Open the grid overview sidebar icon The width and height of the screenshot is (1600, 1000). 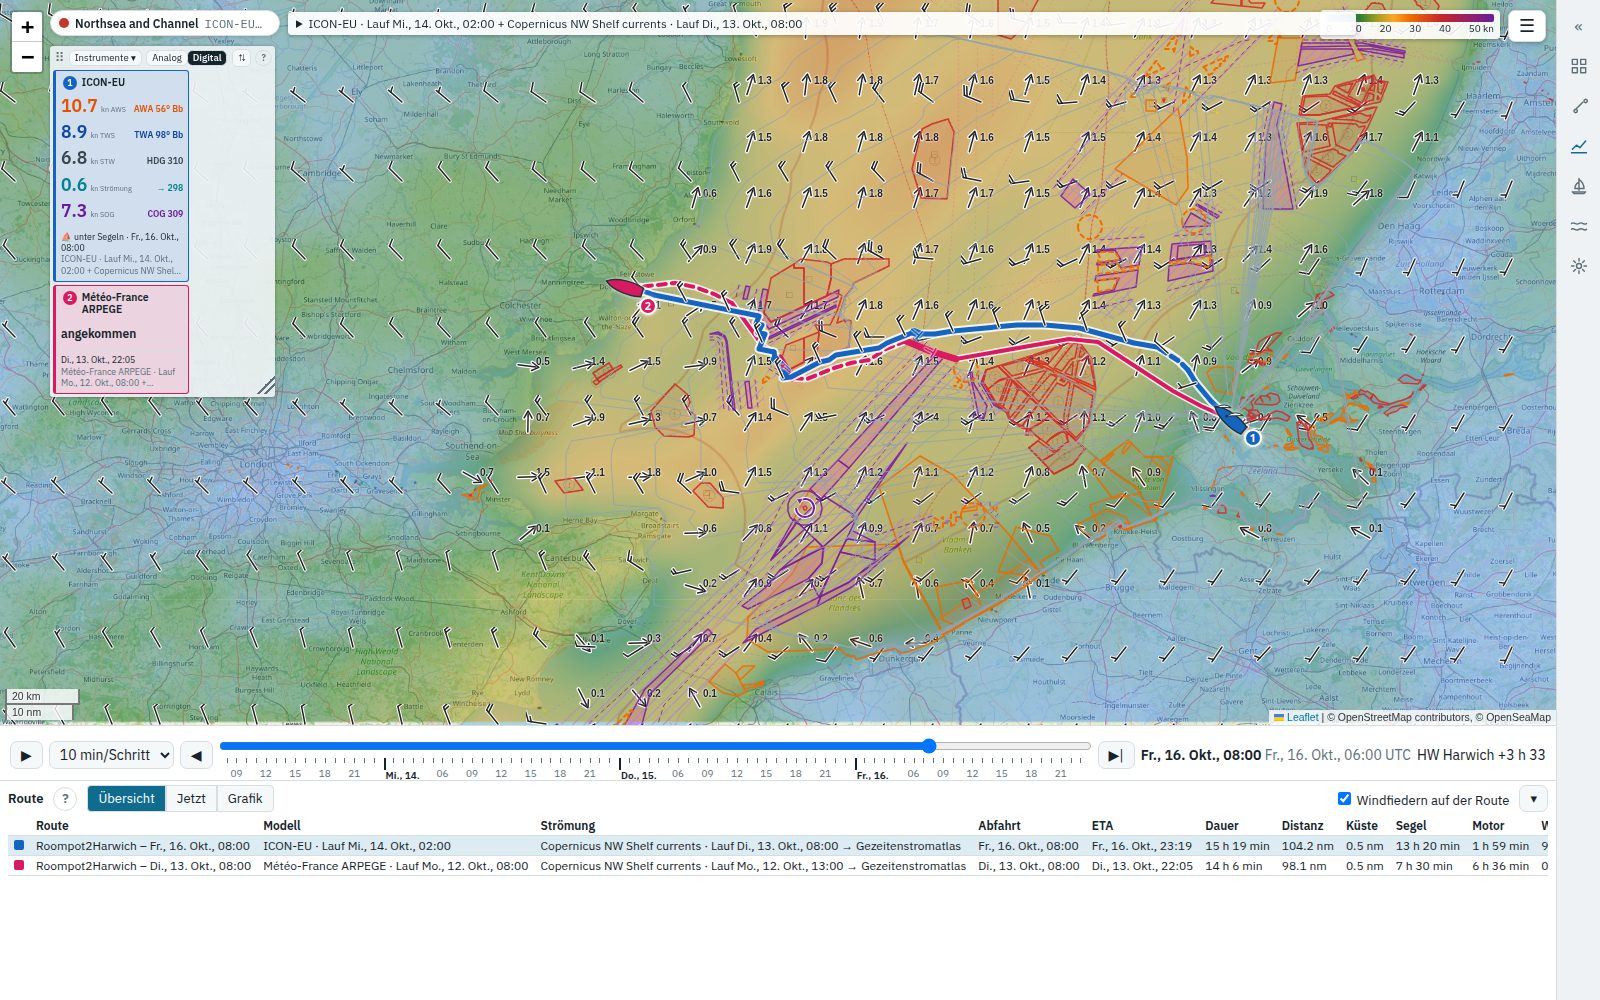pyautogui.click(x=1579, y=66)
